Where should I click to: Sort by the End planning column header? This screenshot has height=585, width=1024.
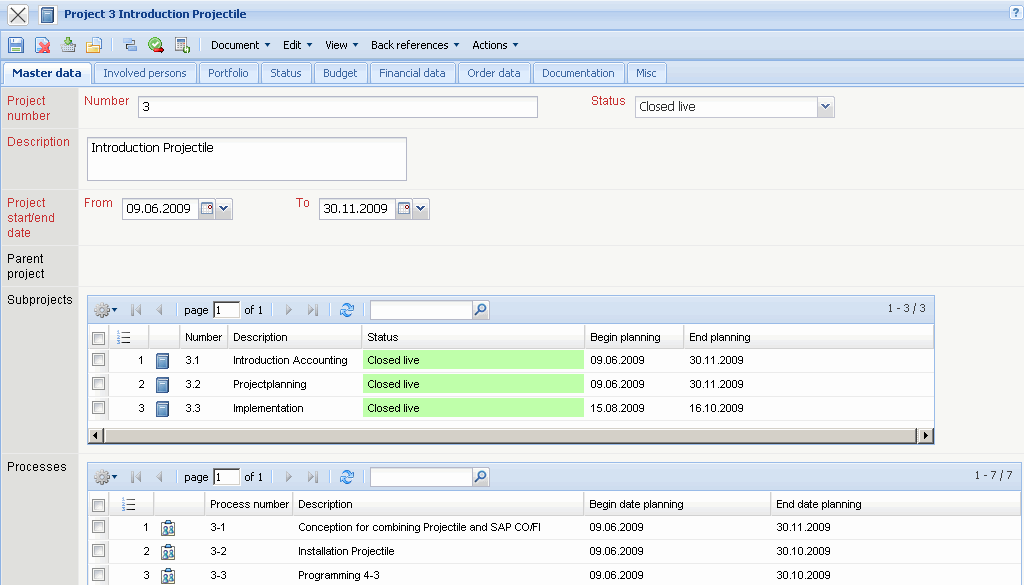coord(719,337)
